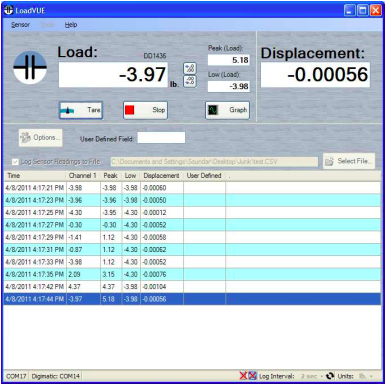Click the Time column header
The width and height of the screenshot is (386, 385).
coord(35,176)
